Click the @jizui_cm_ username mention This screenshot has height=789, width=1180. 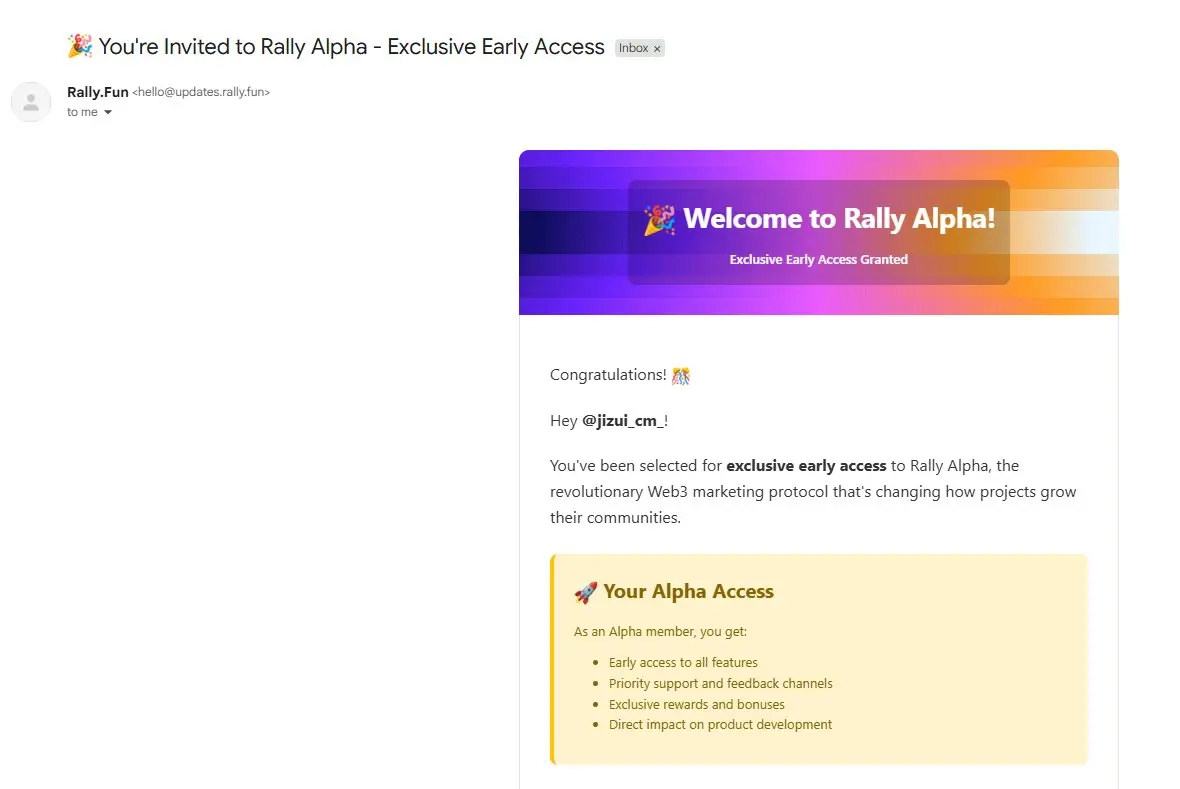(622, 420)
